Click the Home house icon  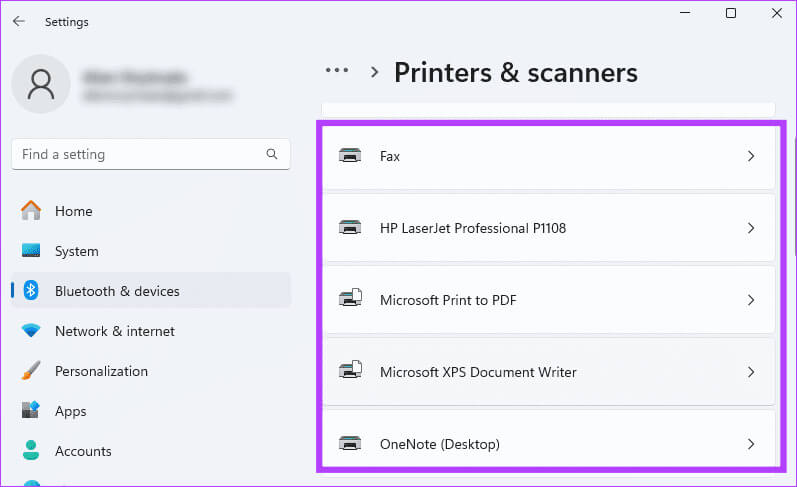point(31,210)
